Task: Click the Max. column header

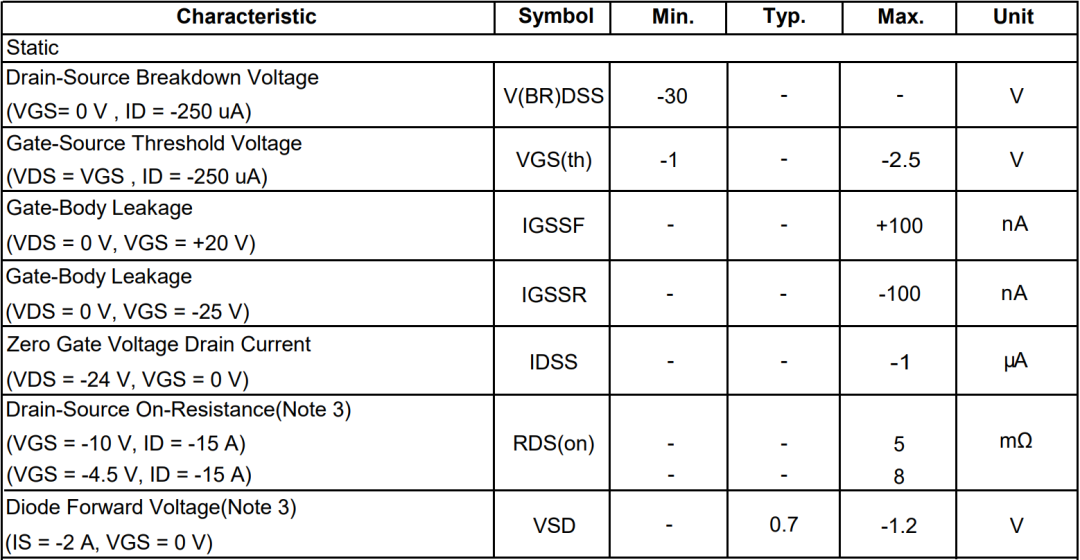Action: (x=900, y=17)
